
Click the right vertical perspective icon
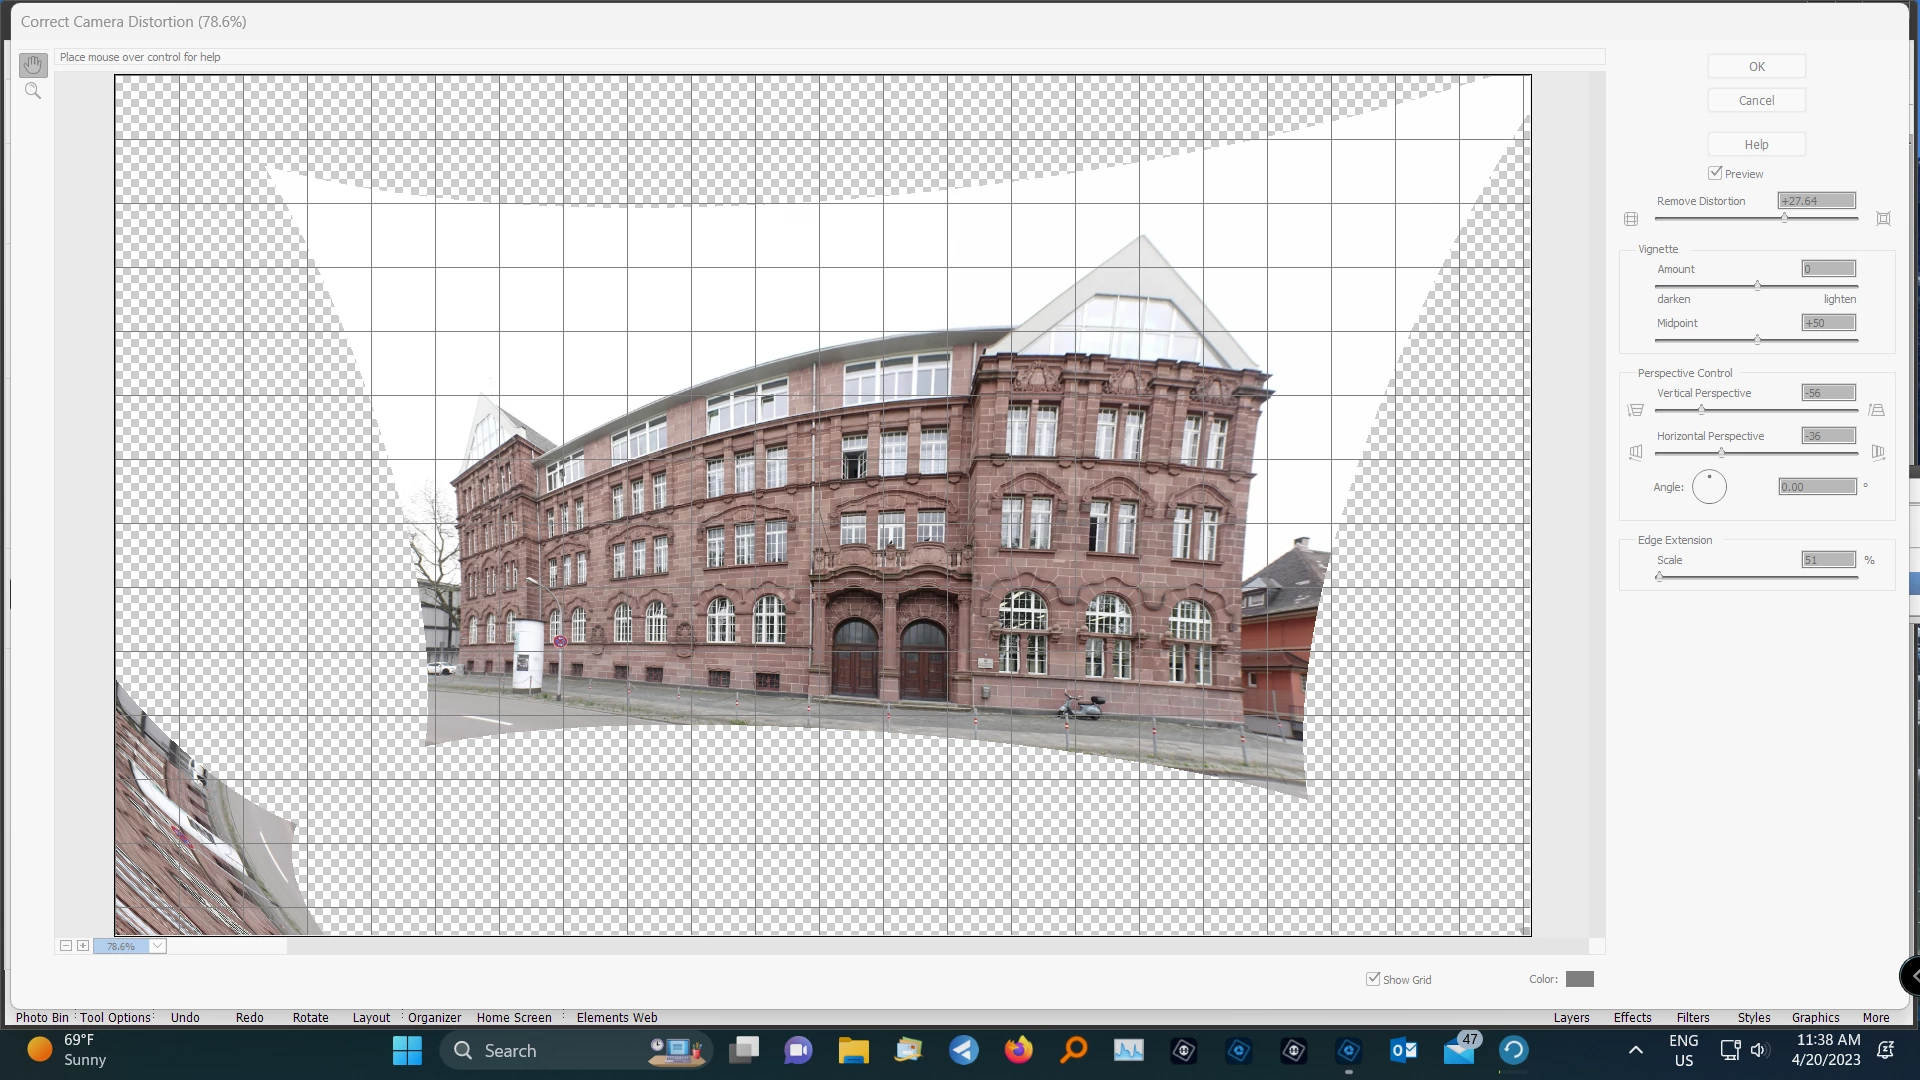[1876, 410]
